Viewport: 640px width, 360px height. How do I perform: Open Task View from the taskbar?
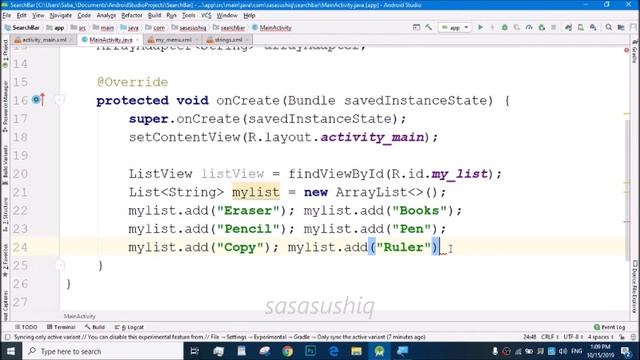click(x=194, y=351)
